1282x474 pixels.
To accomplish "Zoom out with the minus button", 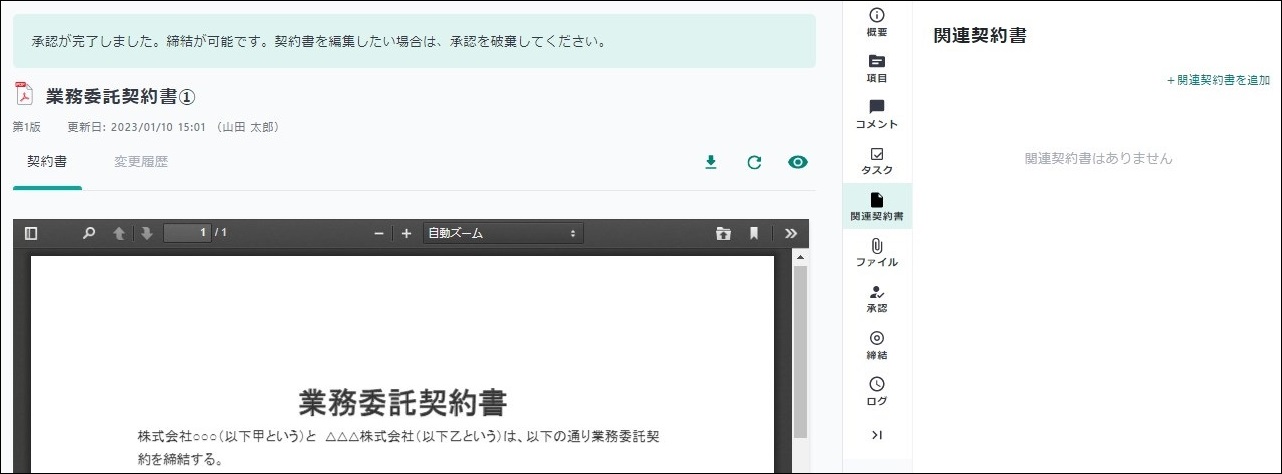I will click(x=379, y=233).
